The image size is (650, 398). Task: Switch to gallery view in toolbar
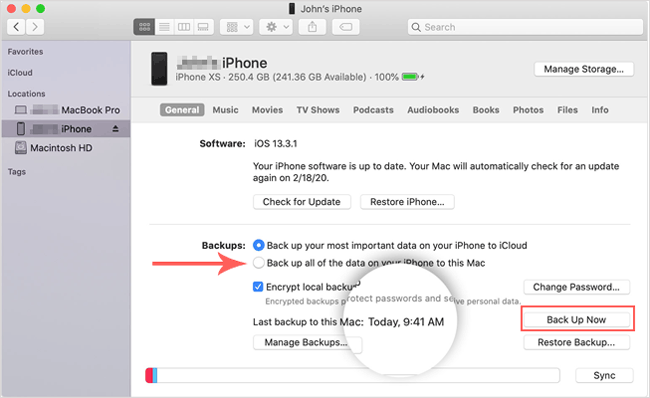click(x=203, y=27)
